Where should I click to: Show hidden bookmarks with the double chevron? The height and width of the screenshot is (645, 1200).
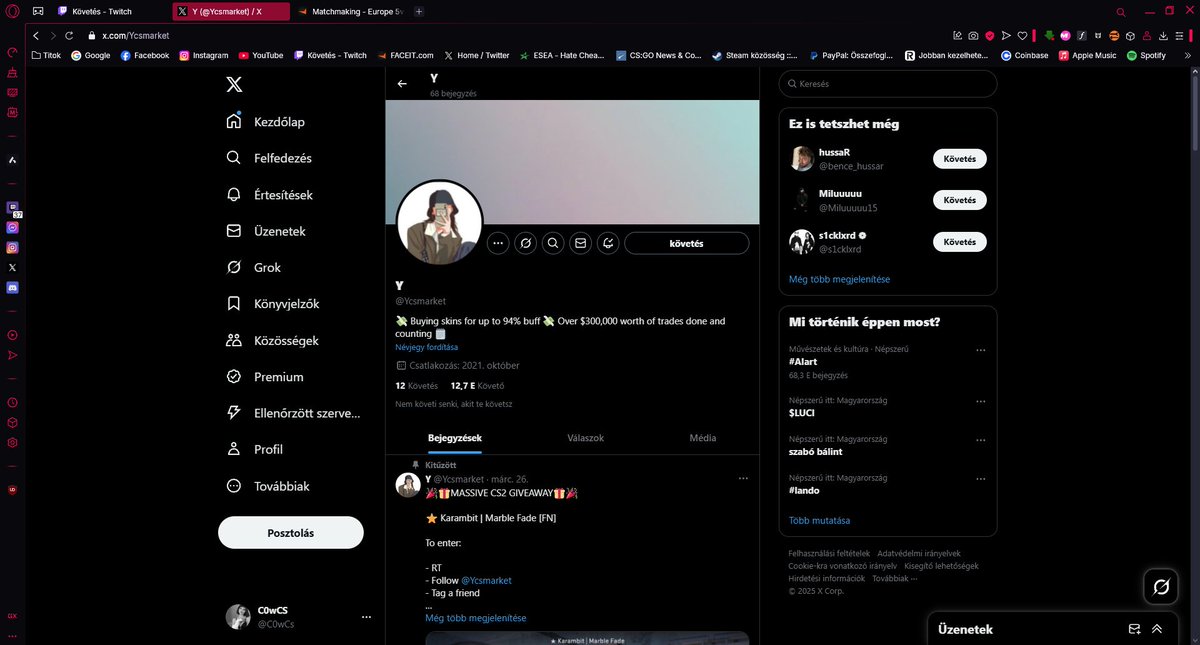1186,56
